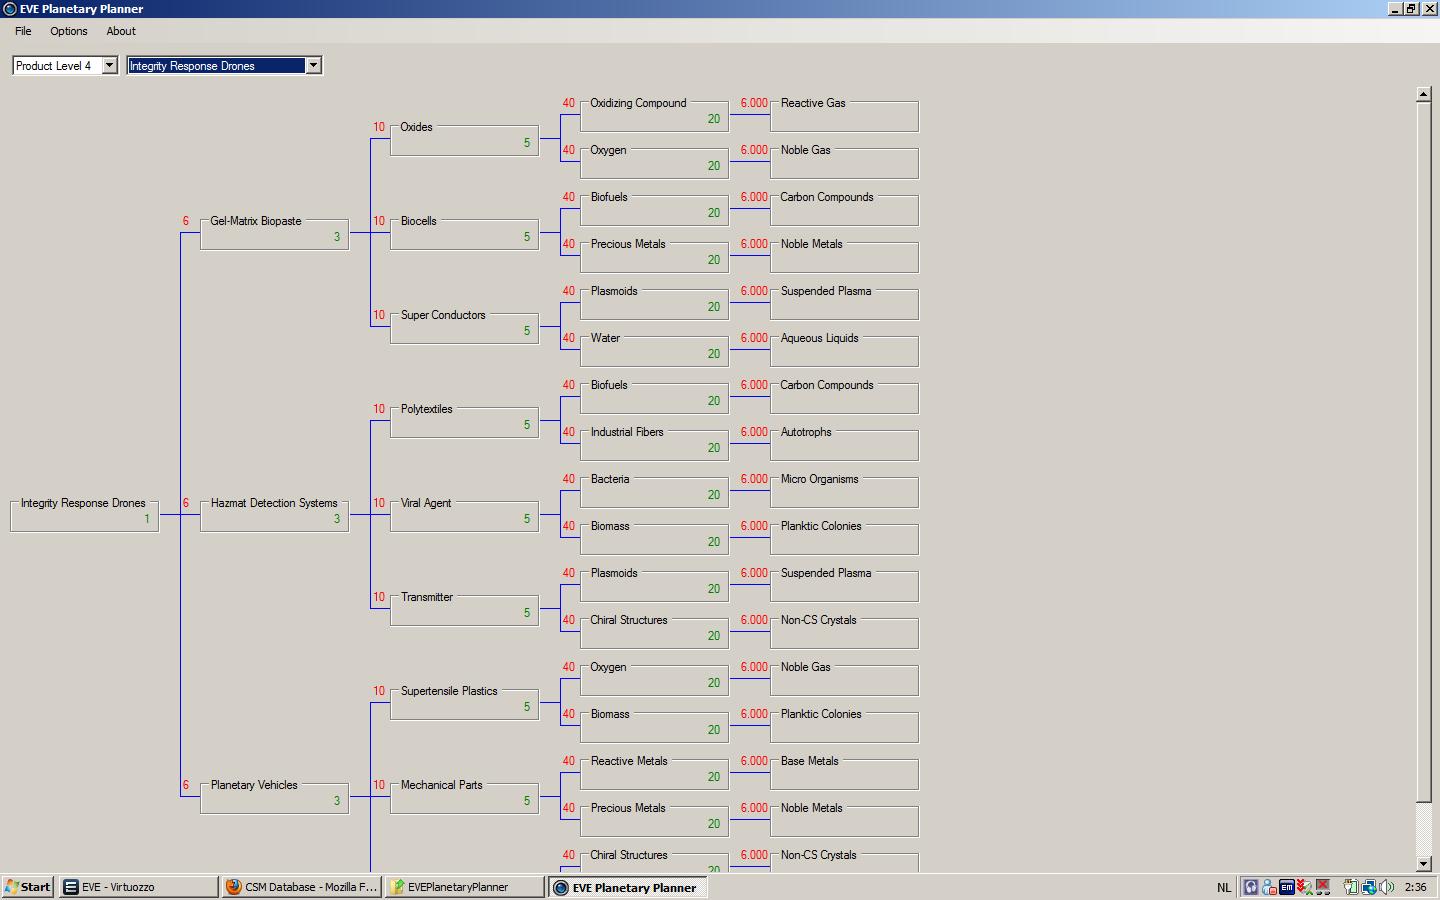This screenshot has width=1440, height=900.
Task: Select the Reactive Metals node
Action: coord(654,772)
